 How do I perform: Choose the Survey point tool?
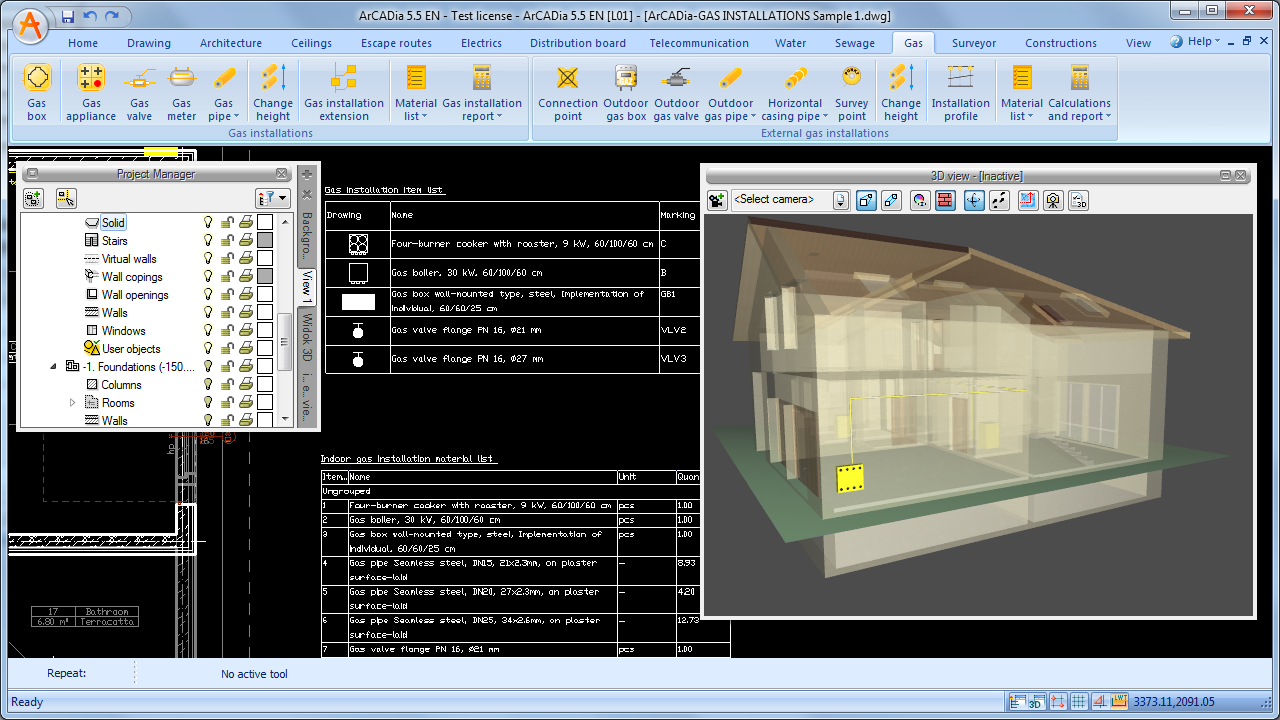click(x=851, y=91)
